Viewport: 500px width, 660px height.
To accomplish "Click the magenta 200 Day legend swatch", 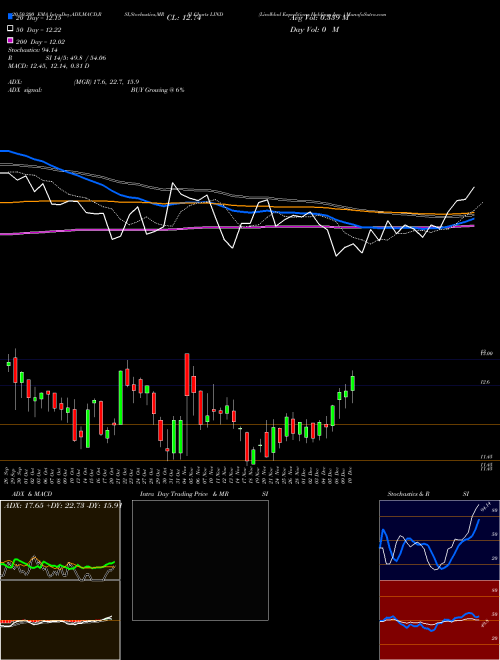I will pos(10,40).
